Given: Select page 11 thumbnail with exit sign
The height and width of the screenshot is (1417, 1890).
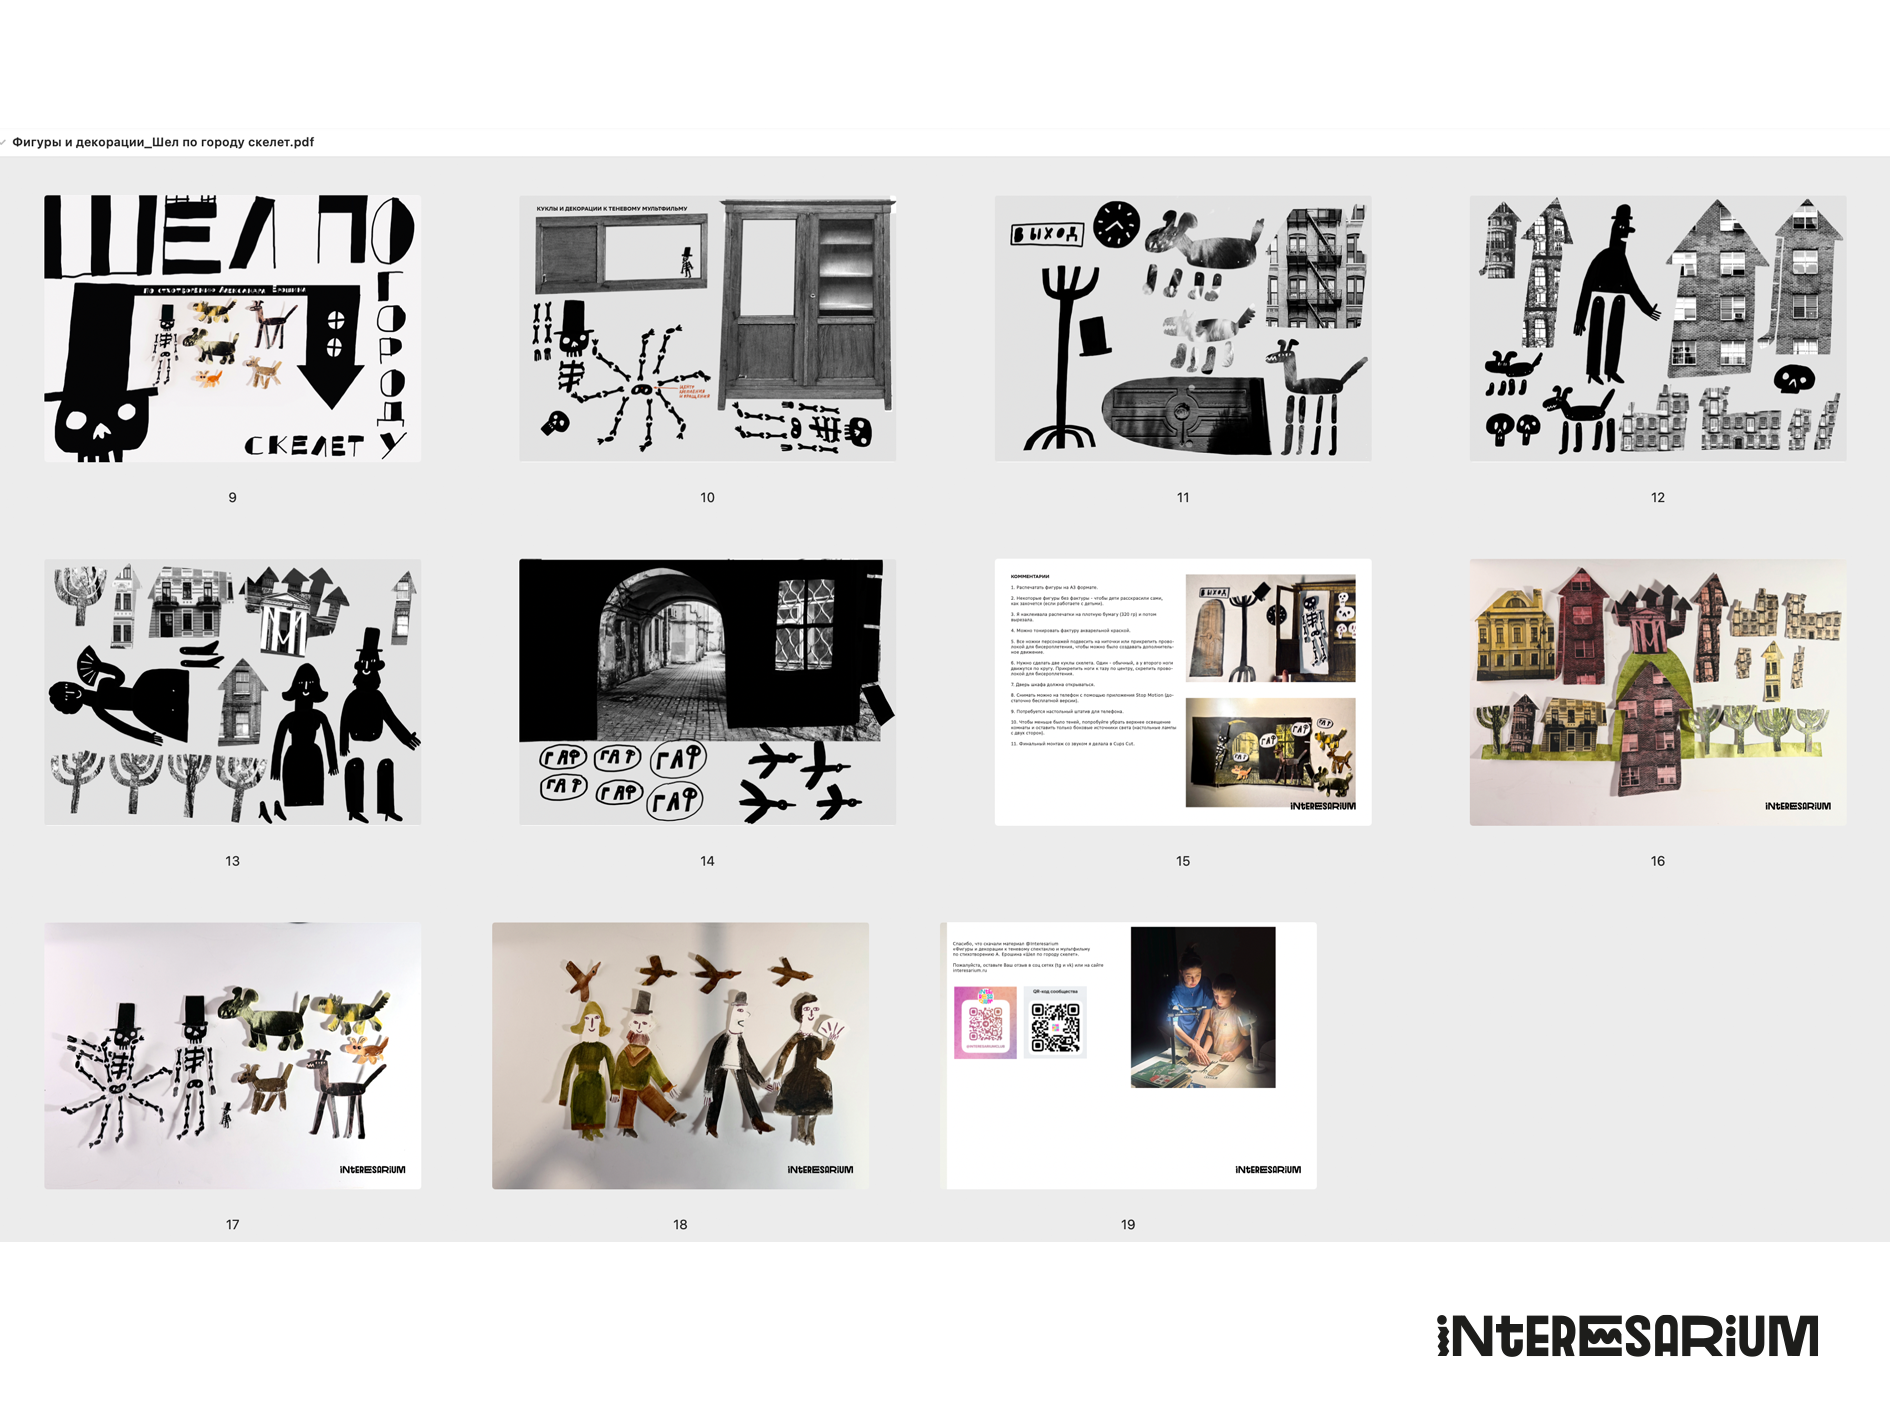Looking at the screenshot, I should click(x=1182, y=328).
